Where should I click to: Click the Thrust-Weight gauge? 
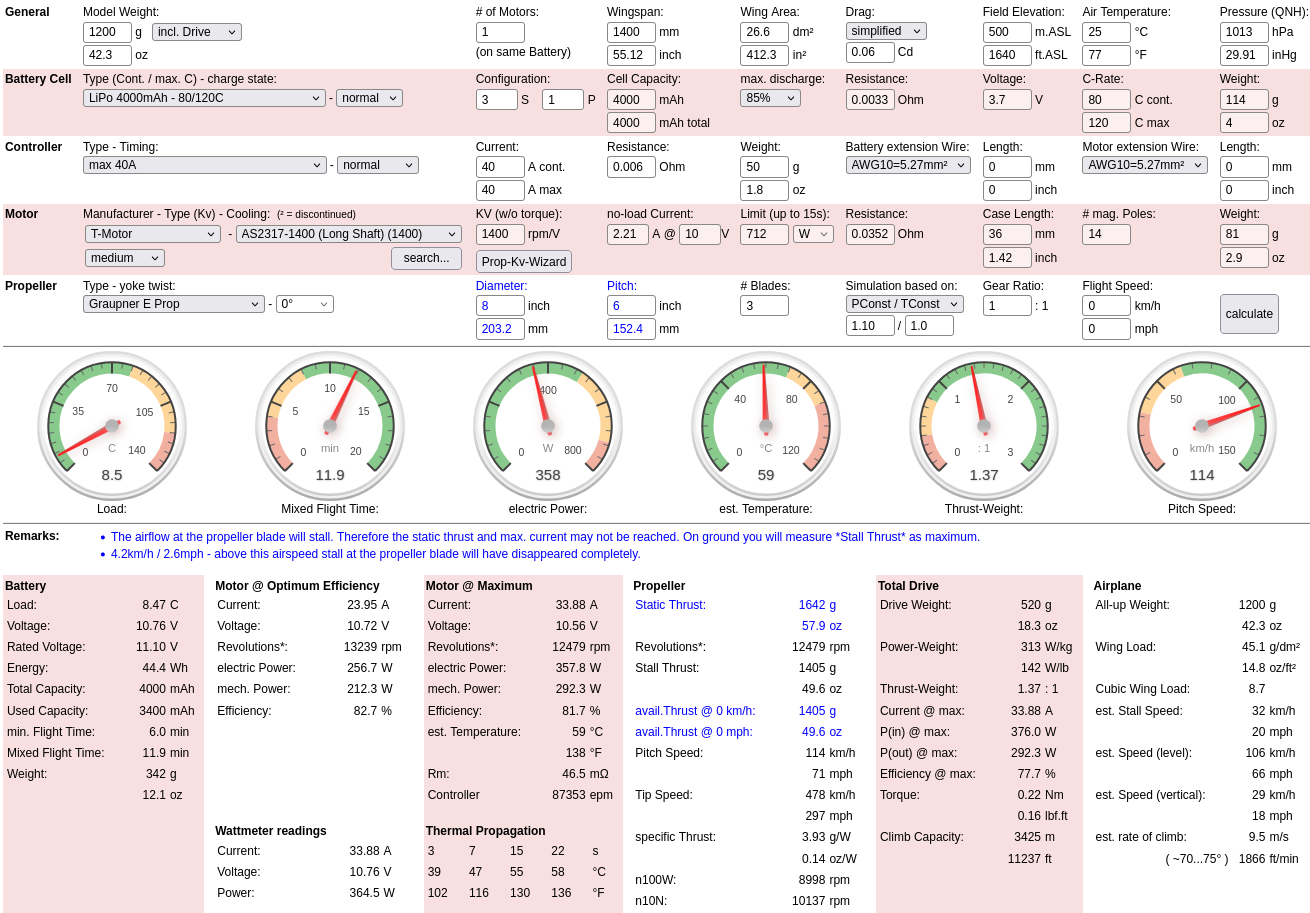tap(984, 426)
